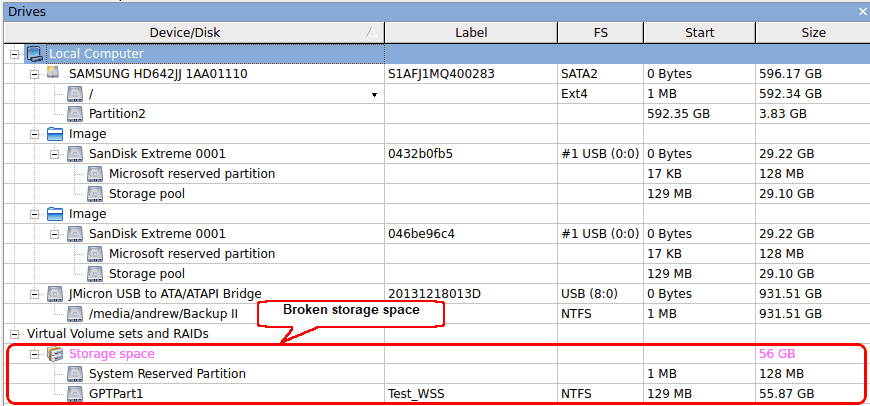Click the Partition2 disk icon
Image resolution: width=870 pixels, height=406 pixels.
(x=75, y=114)
